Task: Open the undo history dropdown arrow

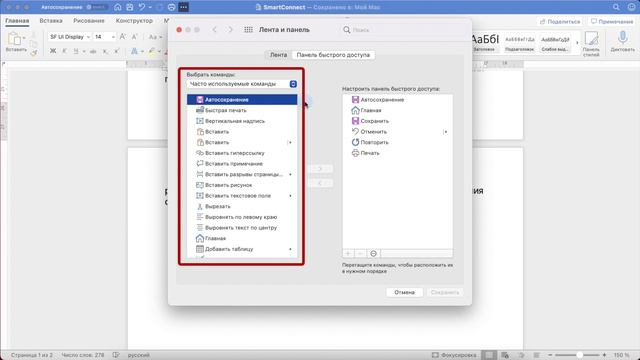Action: [x=150, y=7]
